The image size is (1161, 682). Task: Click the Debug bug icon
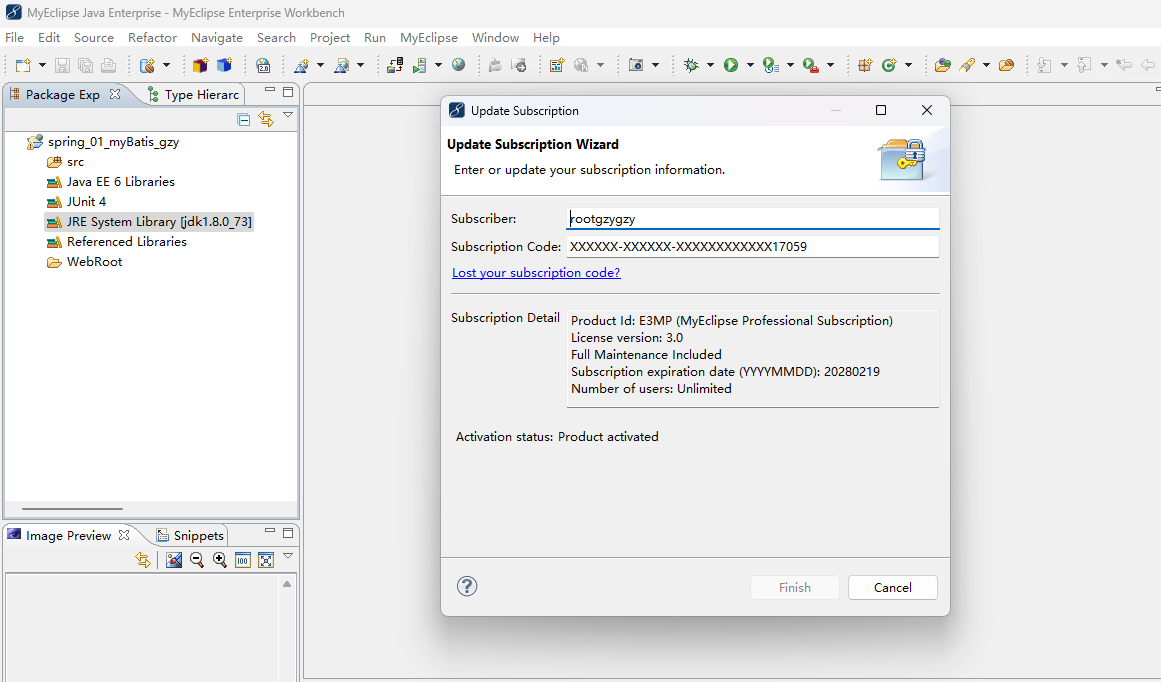click(x=691, y=65)
